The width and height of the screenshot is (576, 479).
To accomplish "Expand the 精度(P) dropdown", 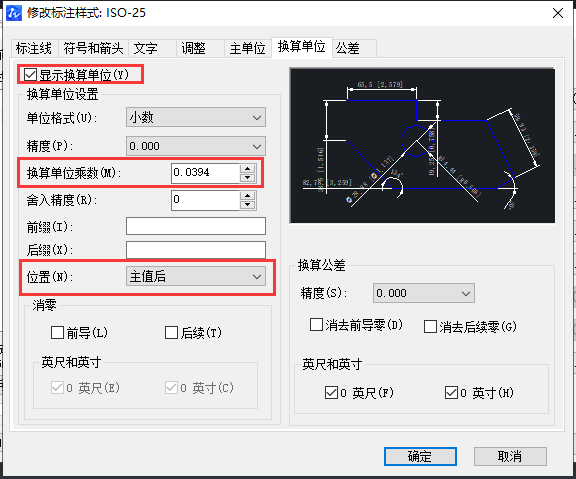I will (x=196, y=146).
